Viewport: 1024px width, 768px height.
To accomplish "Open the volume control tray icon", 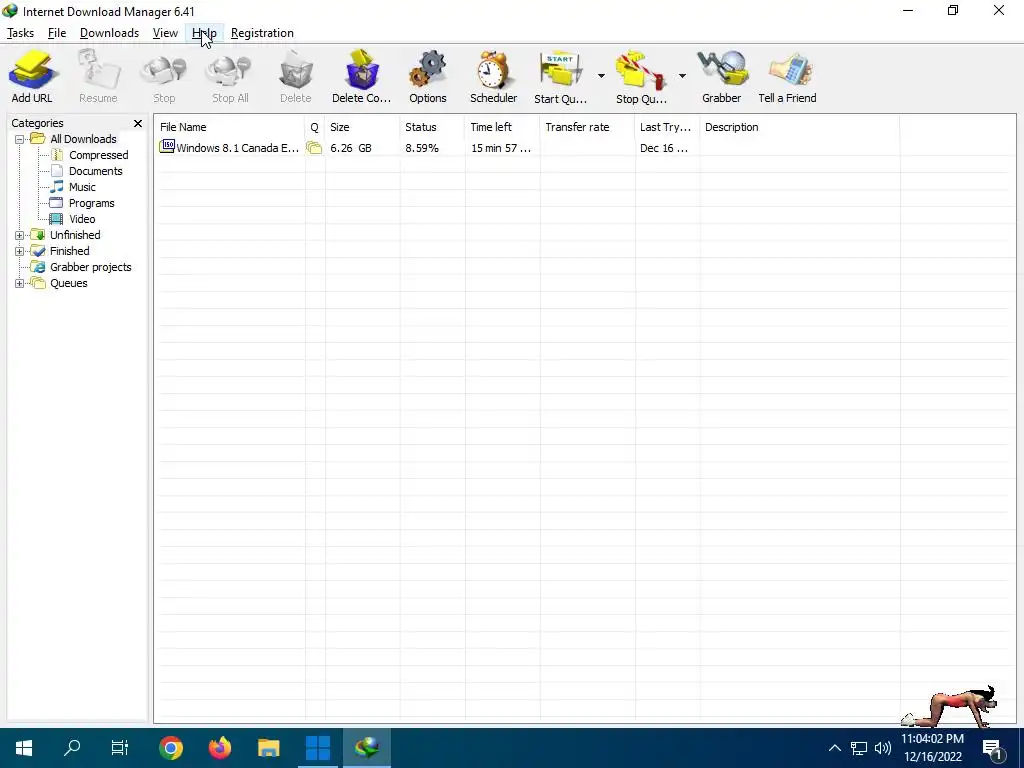I will (883, 748).
